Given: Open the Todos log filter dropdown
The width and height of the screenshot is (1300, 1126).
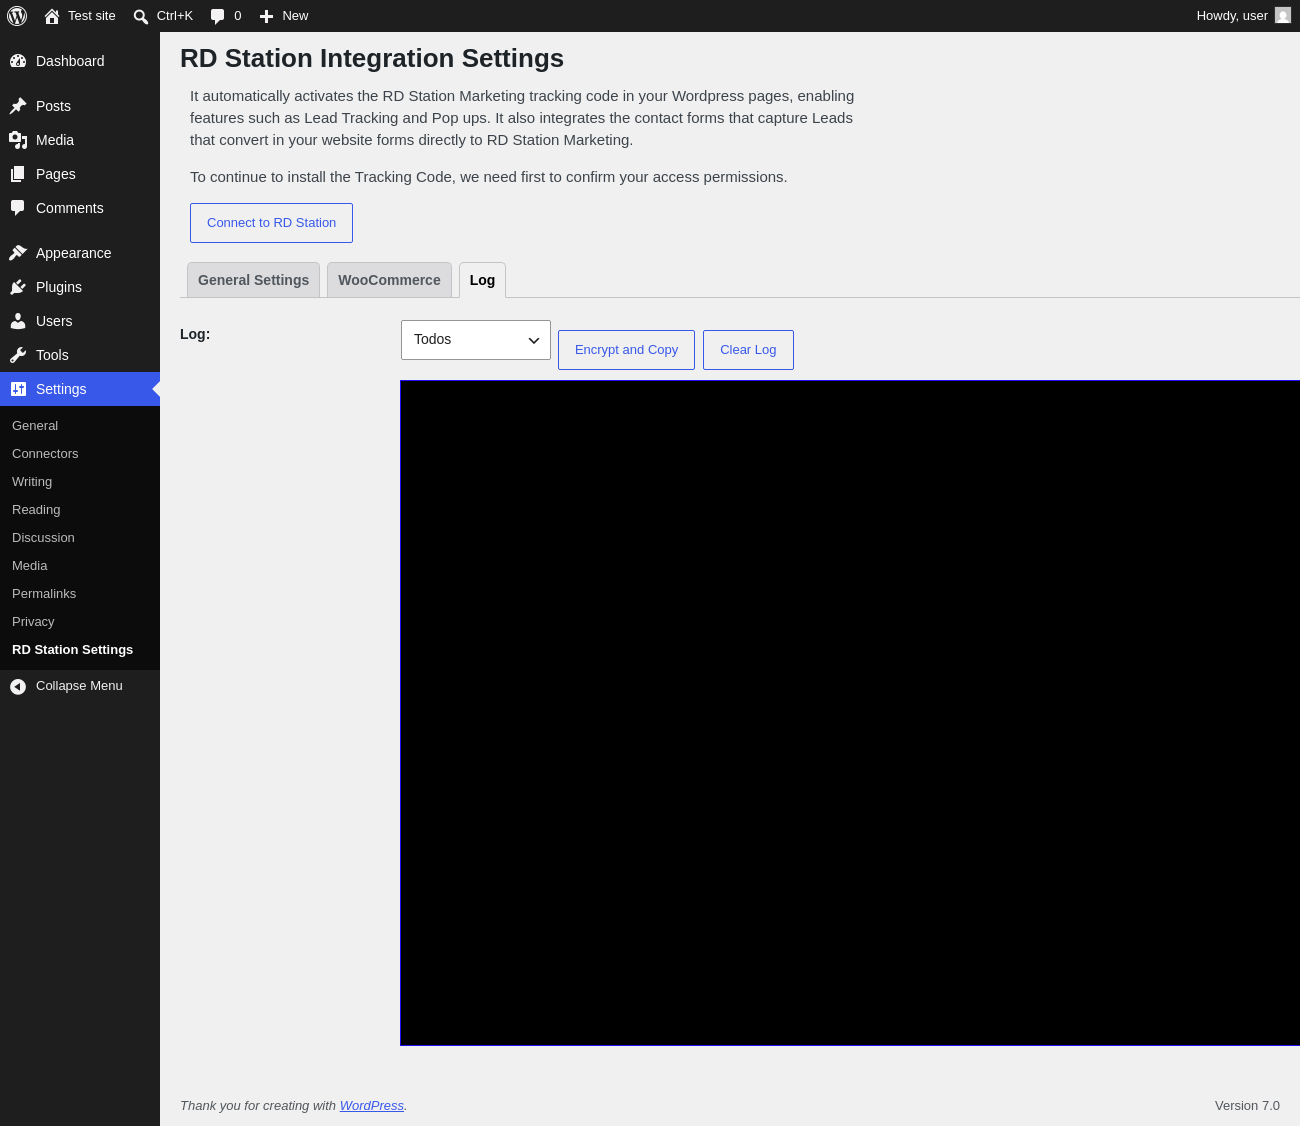Looking at the screenshot, I should (x=476, y=340).
